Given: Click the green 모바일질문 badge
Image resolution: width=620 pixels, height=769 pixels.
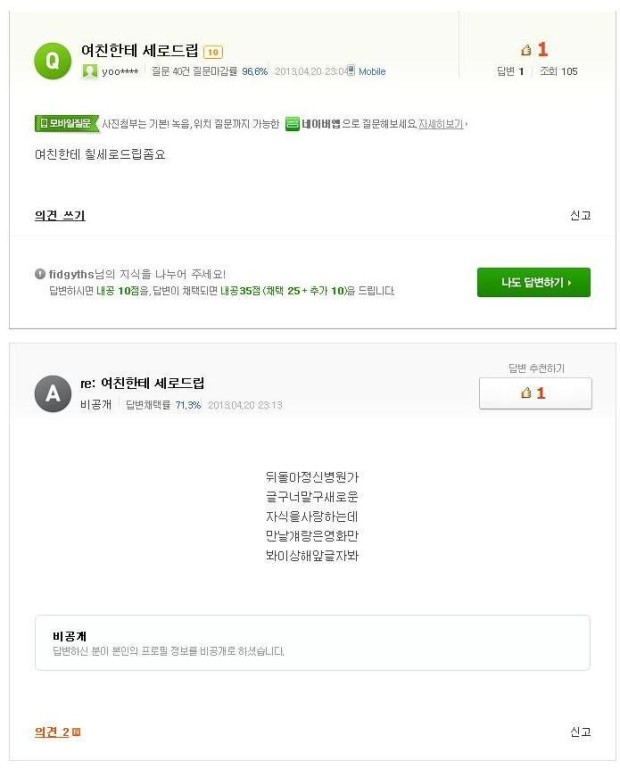Looking at the screenshot, I should (67, 123).
